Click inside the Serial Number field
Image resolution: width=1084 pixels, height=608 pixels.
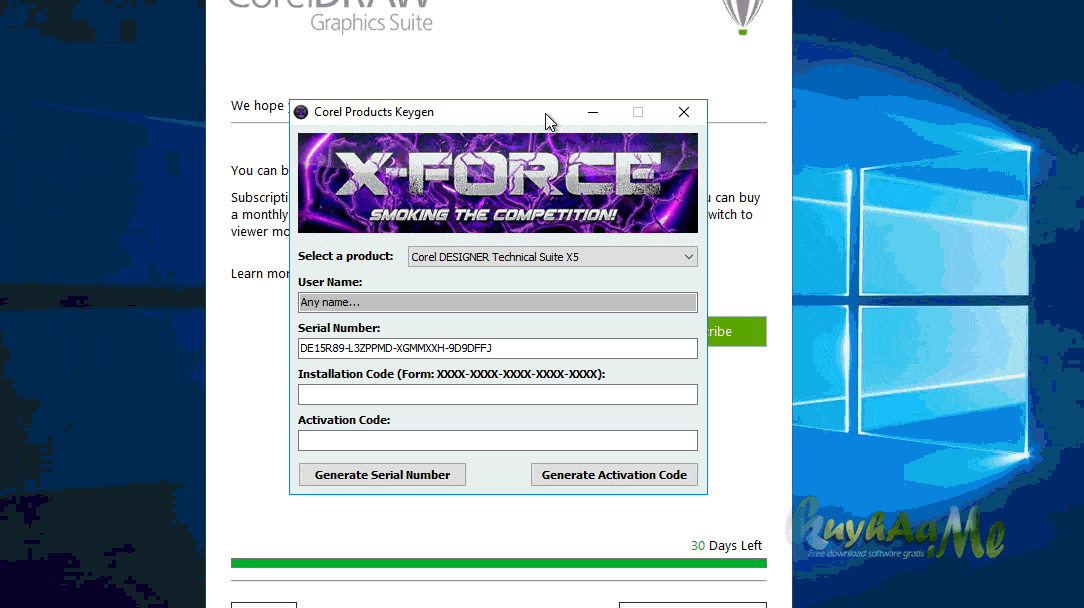[497, 348]
